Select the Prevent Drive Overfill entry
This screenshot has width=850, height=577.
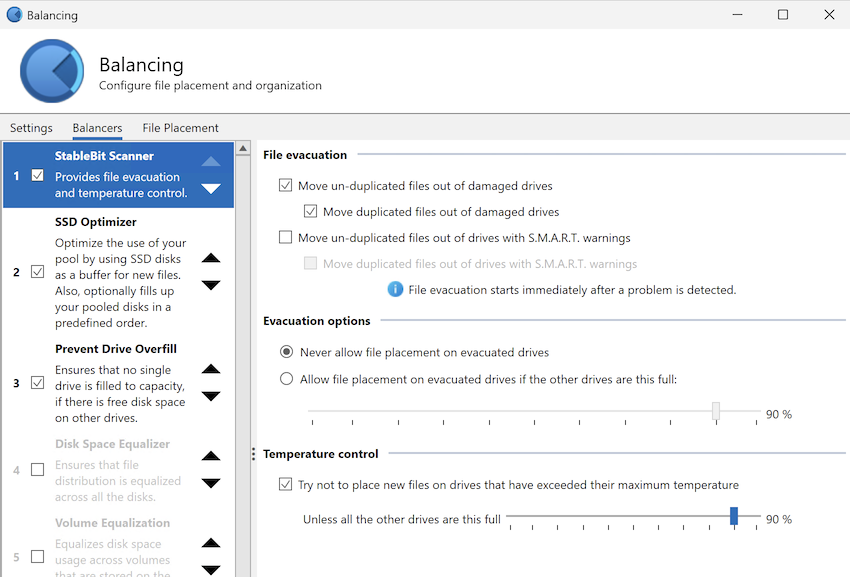pos(119,383)
